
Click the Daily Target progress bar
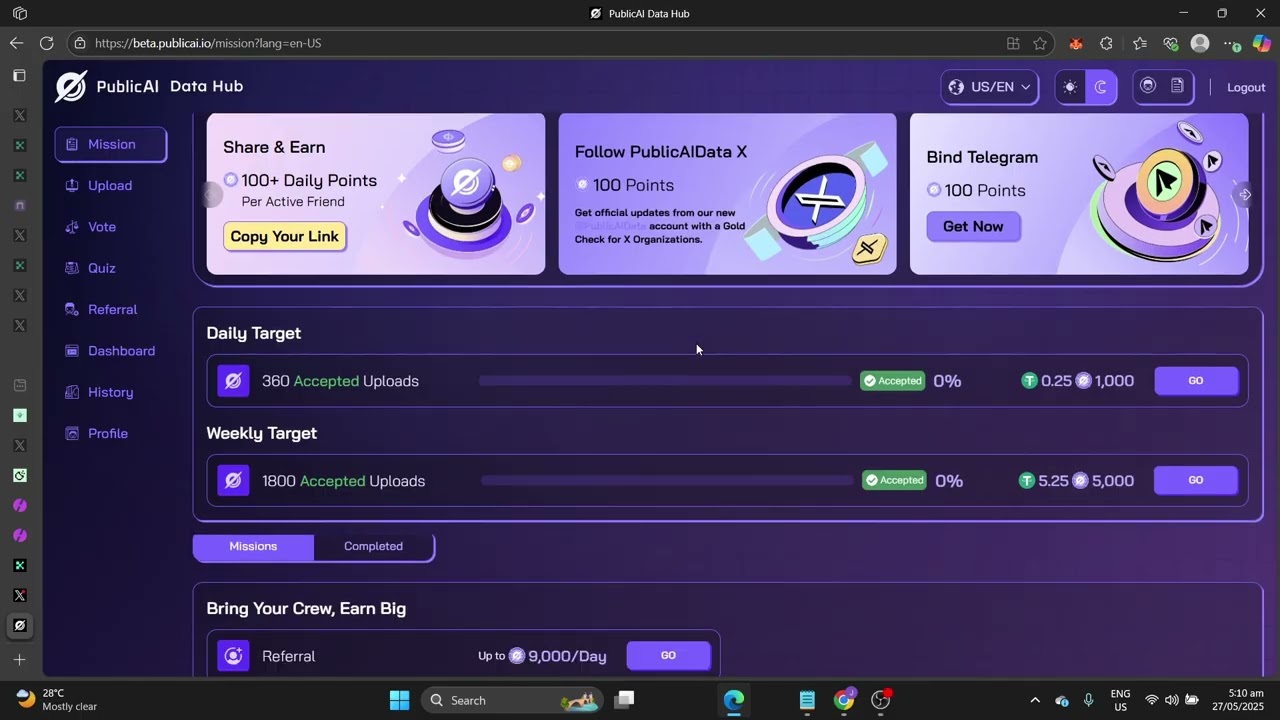point(665,381)
